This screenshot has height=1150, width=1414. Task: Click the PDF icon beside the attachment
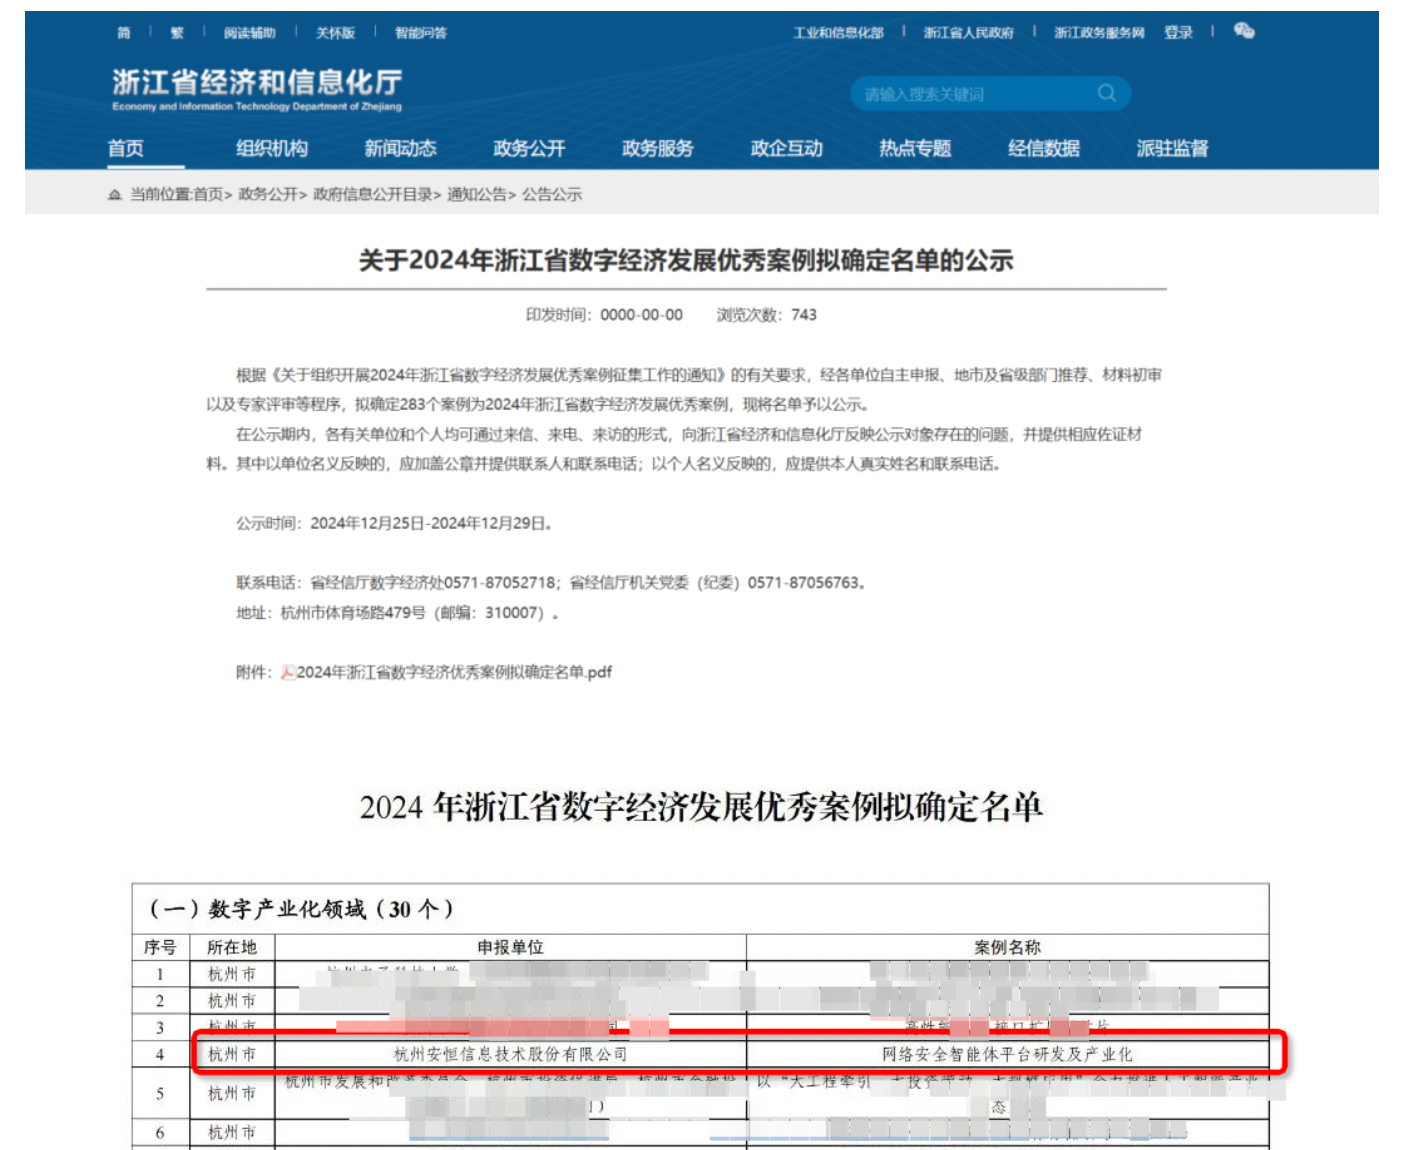point(288,673)
